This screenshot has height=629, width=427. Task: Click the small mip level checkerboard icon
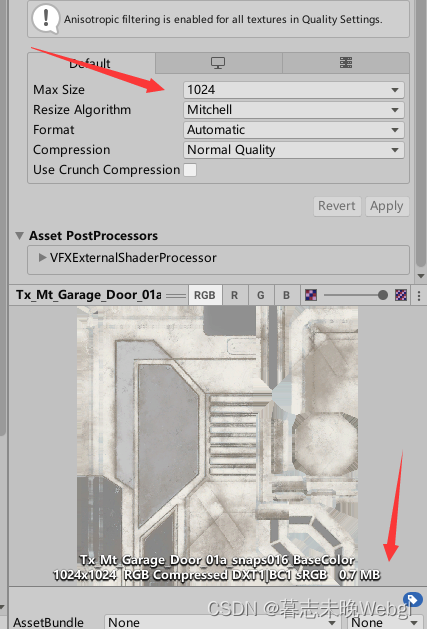[x=311, y=295]
